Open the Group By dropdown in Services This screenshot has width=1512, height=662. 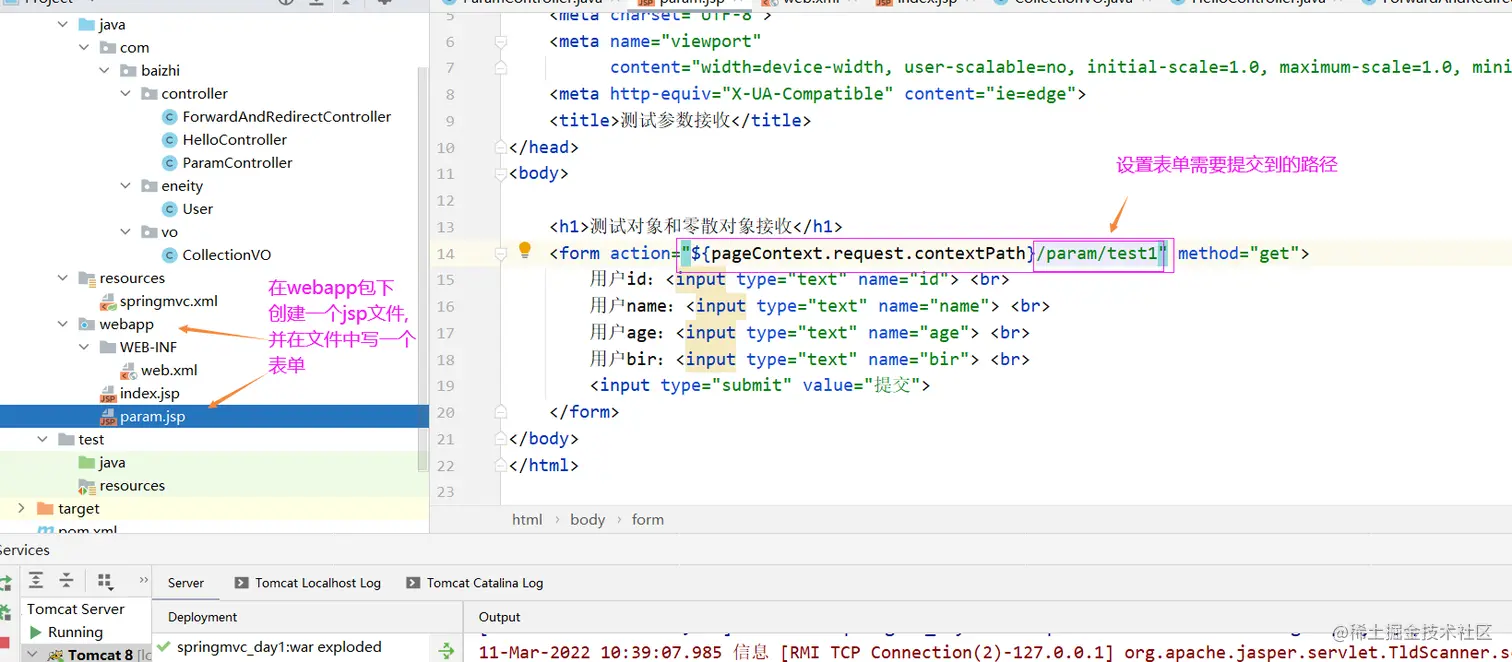[x=105, y=580]
